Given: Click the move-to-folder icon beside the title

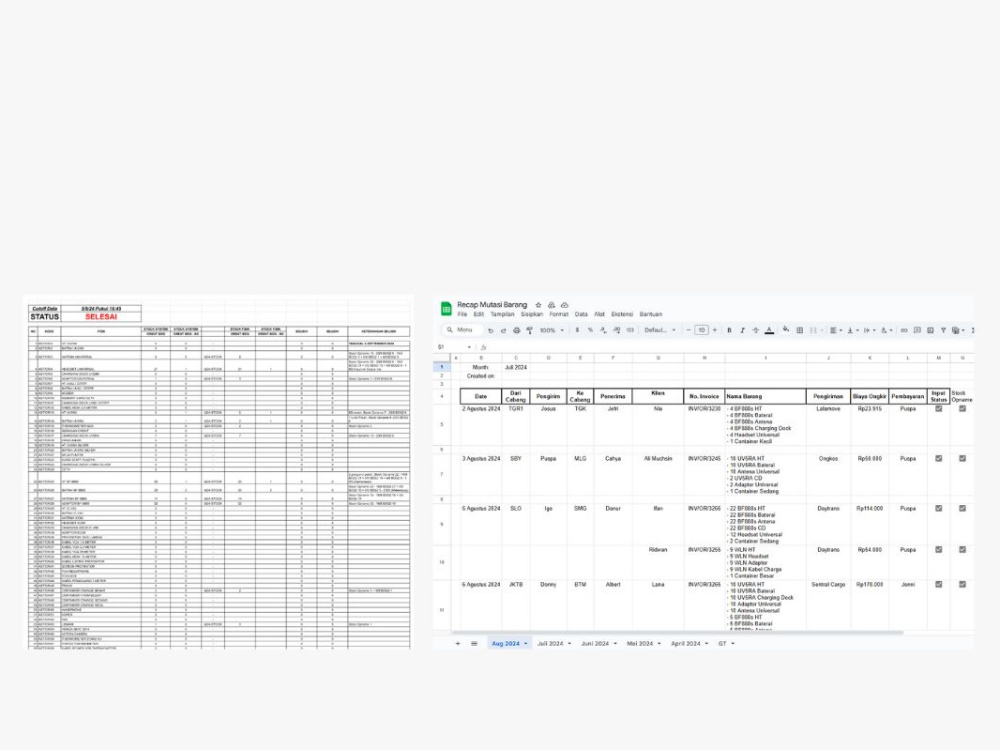Looking at the screenshot, I should coord(551,305).
